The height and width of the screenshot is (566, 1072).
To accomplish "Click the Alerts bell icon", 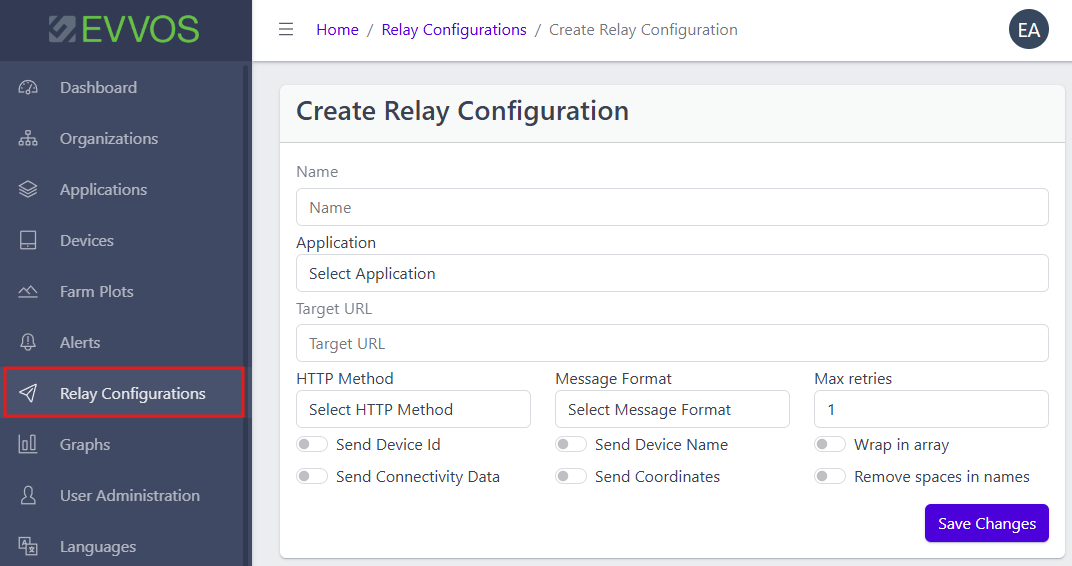I will tap(28, 343).
